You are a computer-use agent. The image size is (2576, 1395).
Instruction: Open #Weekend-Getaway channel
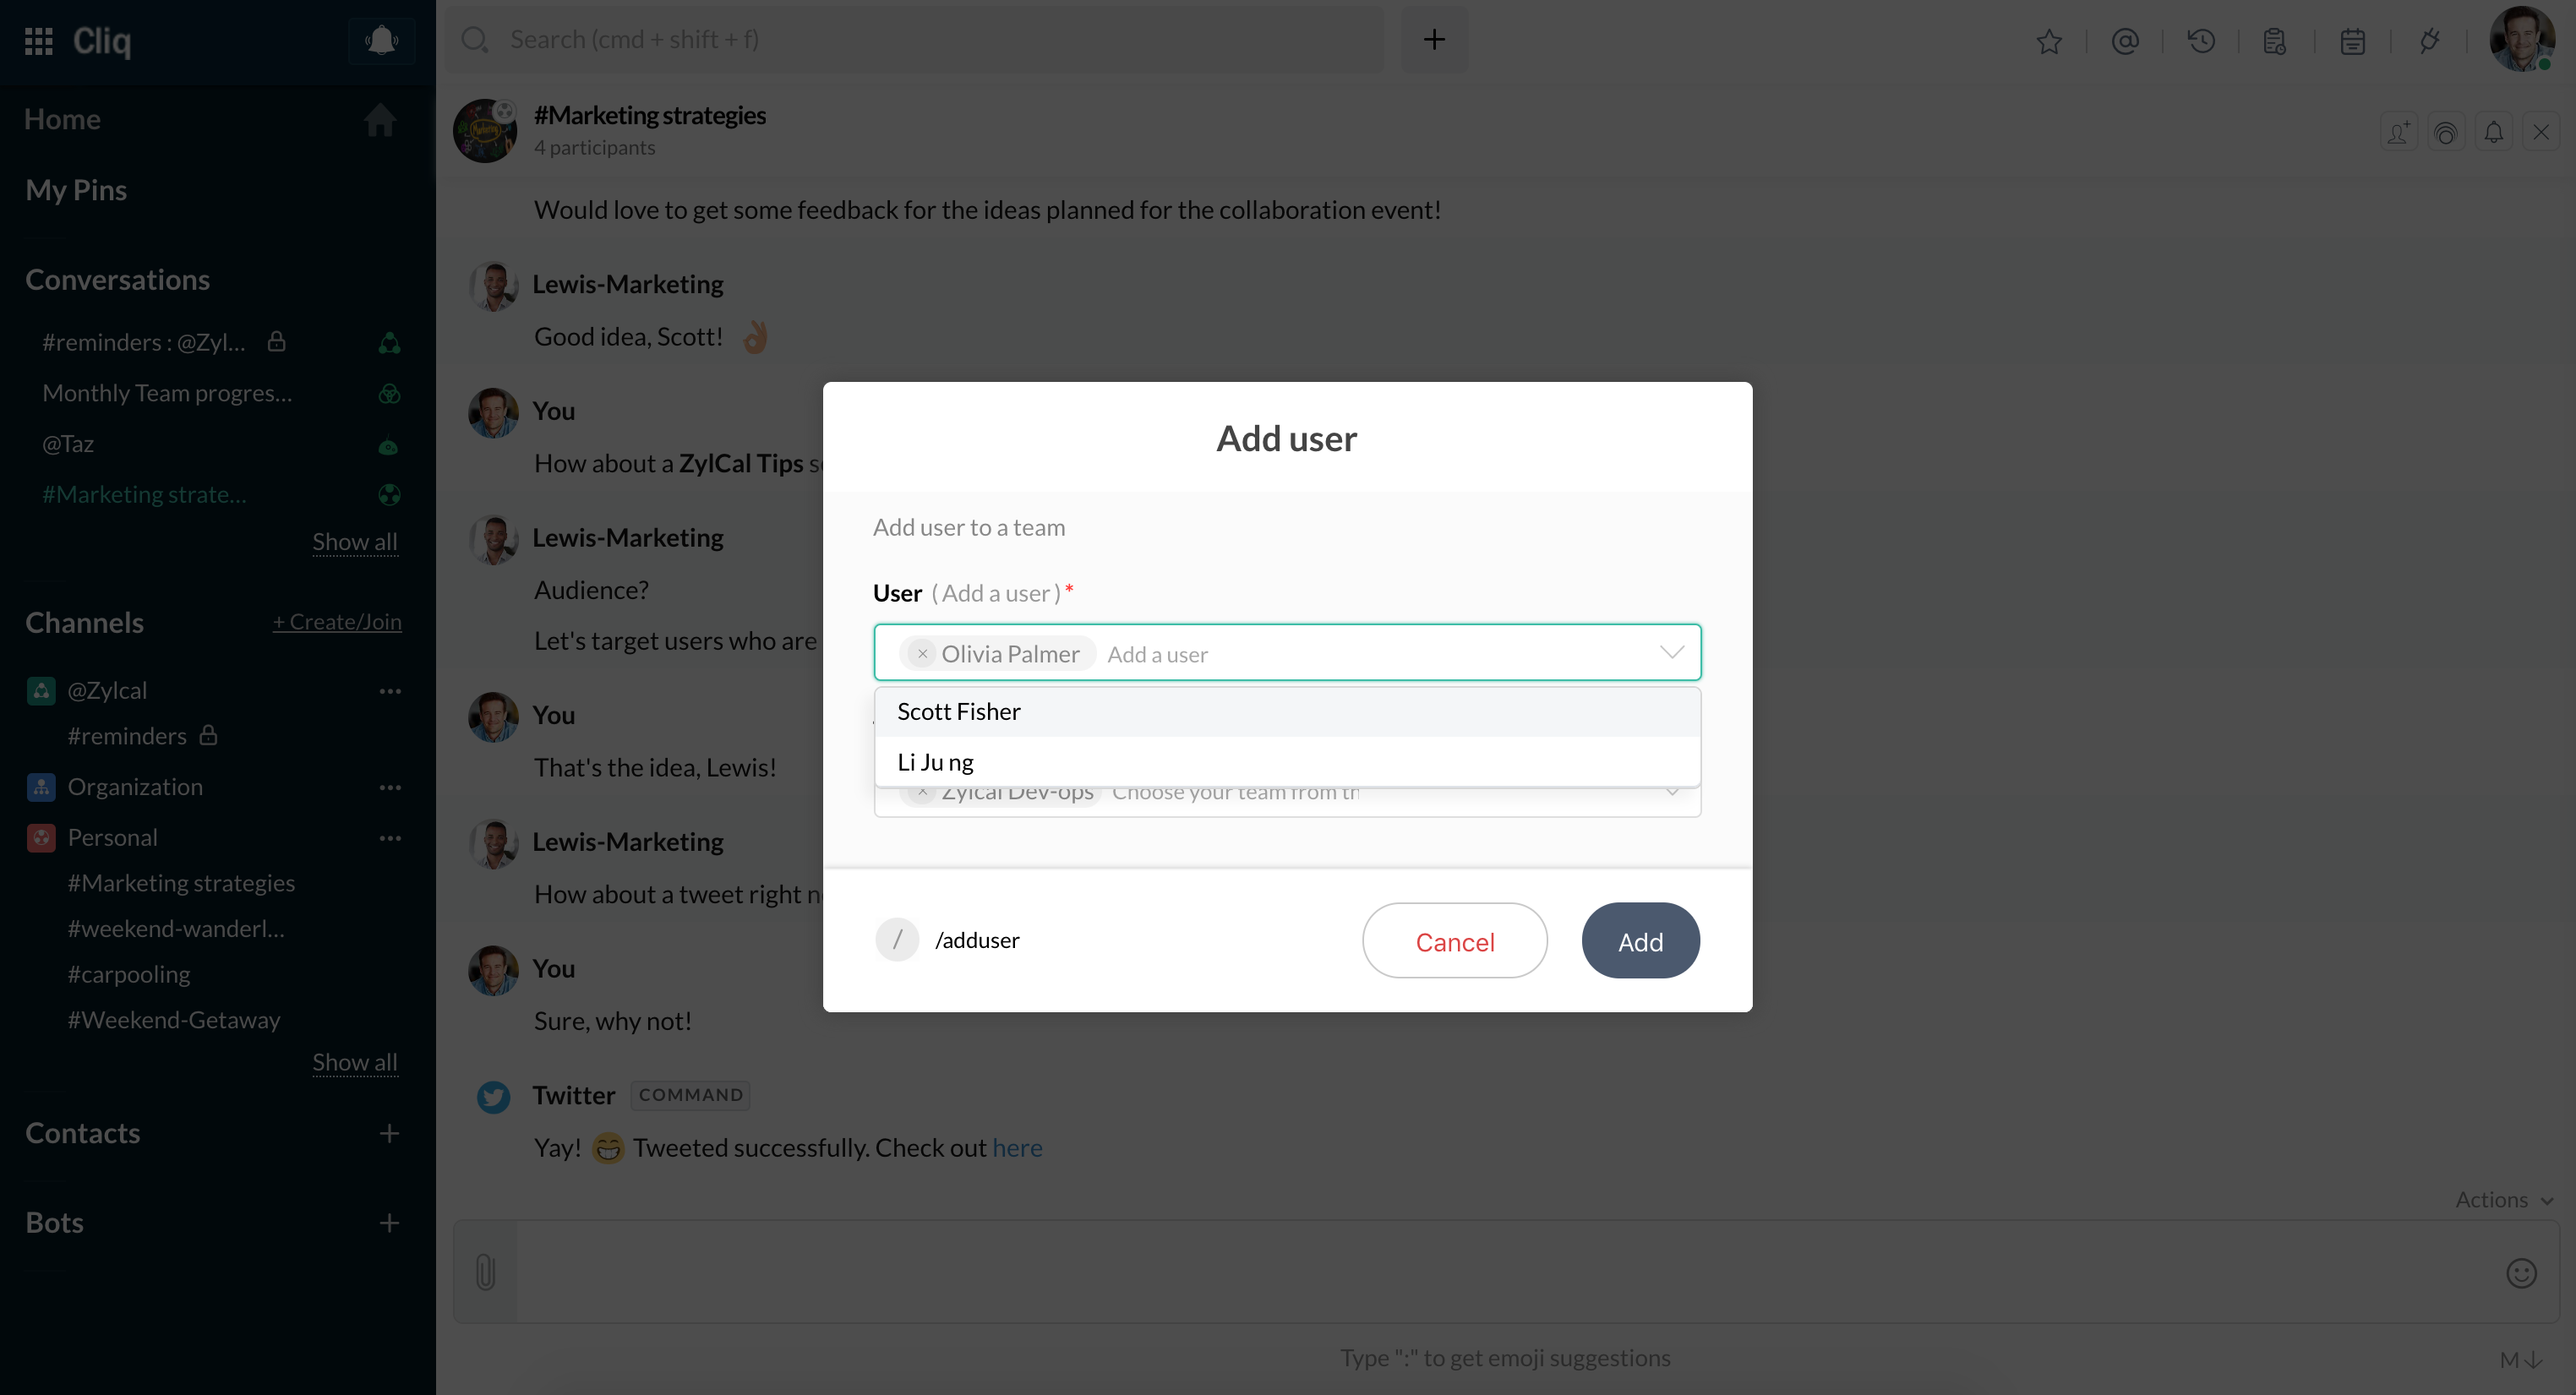[x=174, y=1020]
